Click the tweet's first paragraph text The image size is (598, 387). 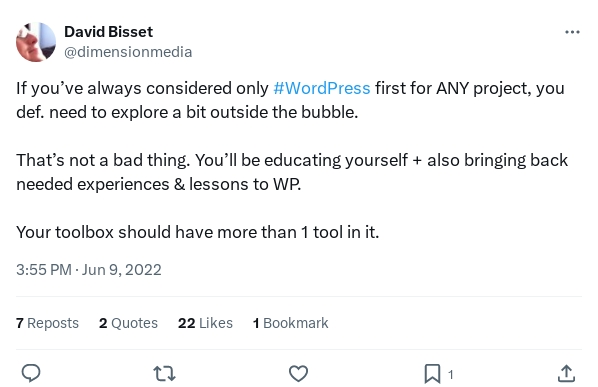[290, 100]
